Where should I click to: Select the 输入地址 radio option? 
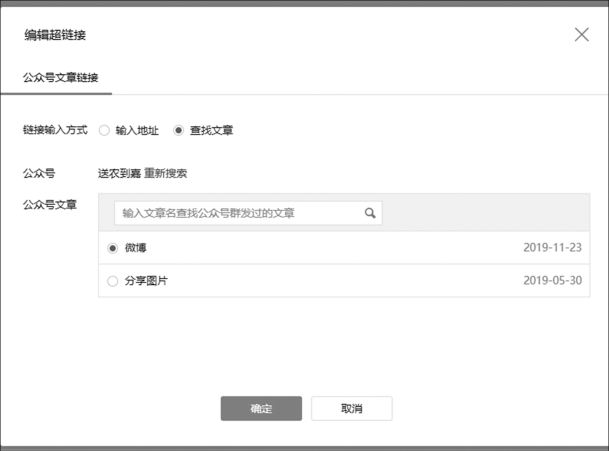[x=104, y=131]
